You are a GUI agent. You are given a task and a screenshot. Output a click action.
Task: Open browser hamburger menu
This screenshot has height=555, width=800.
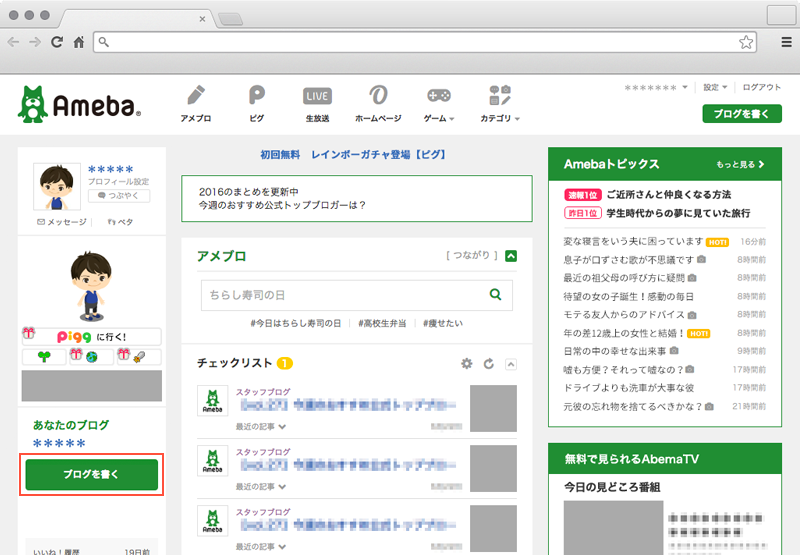click(787, 42)
